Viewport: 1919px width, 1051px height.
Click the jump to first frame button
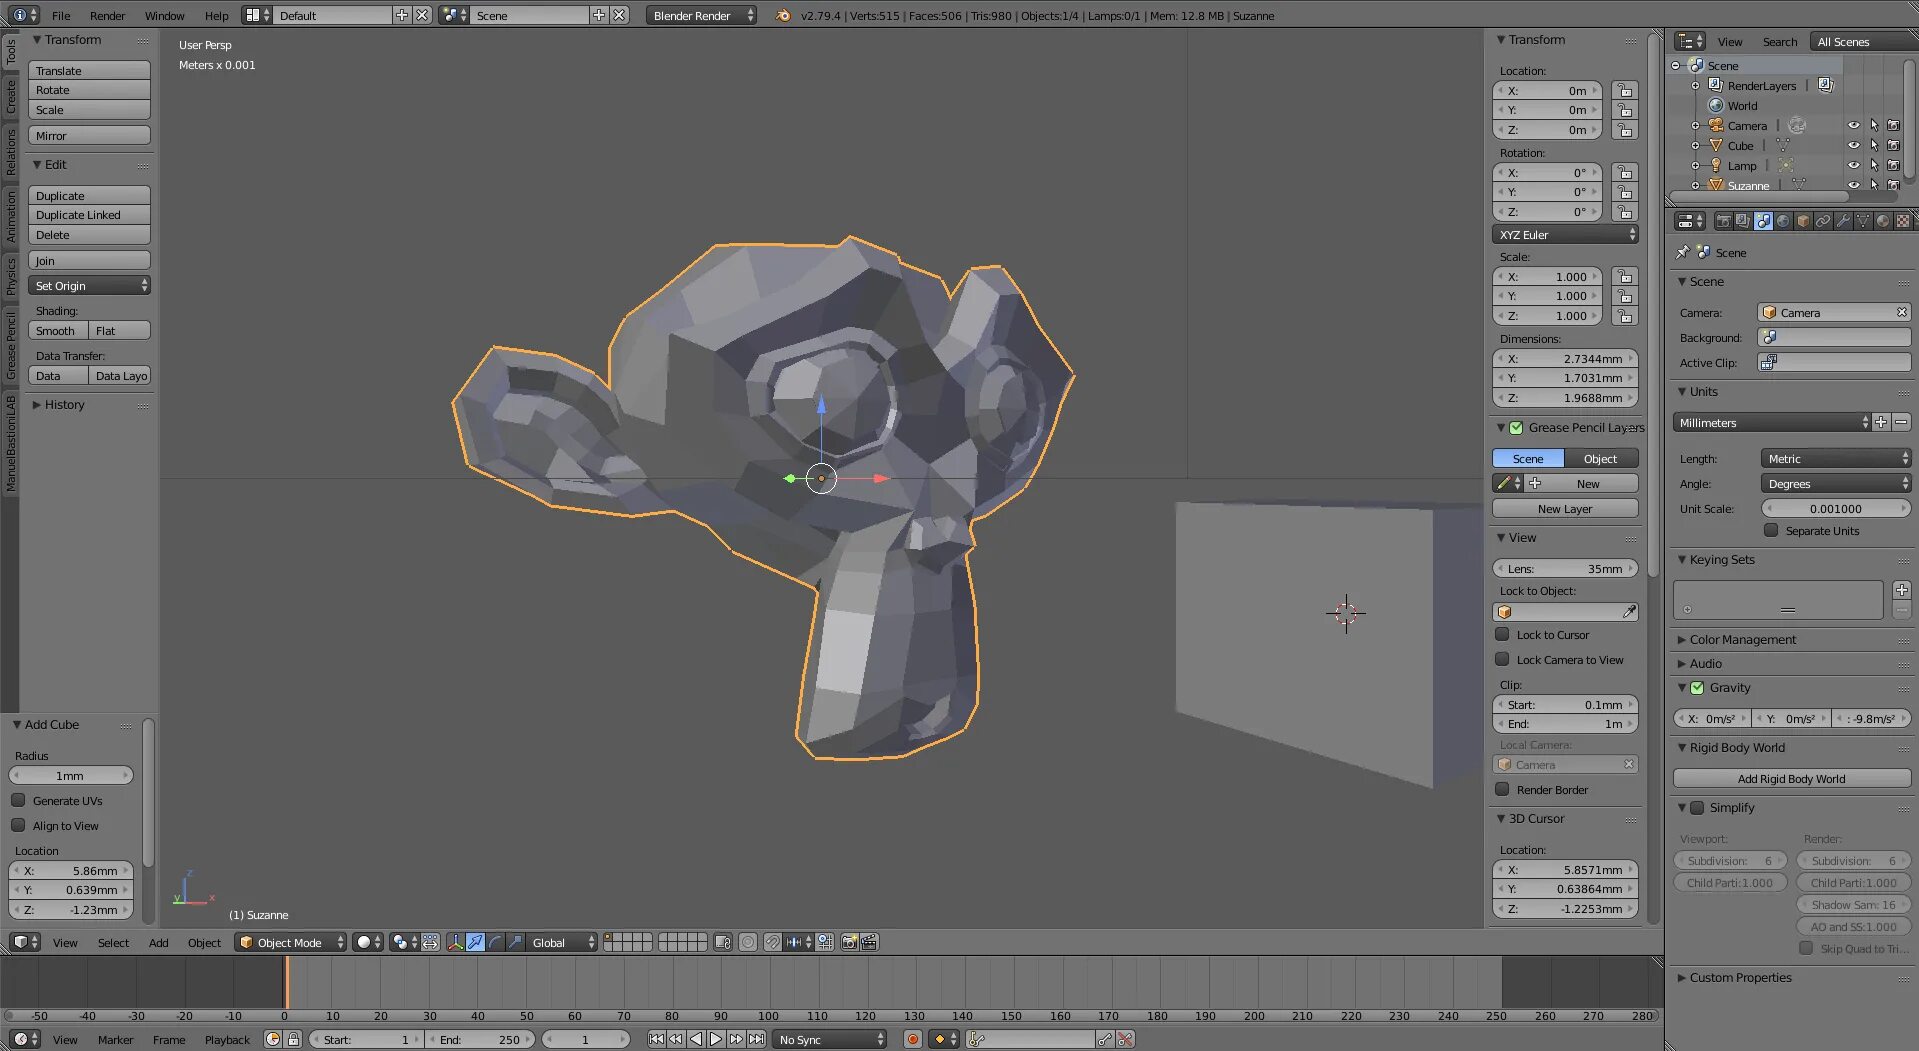click(x=656, y=1039)
